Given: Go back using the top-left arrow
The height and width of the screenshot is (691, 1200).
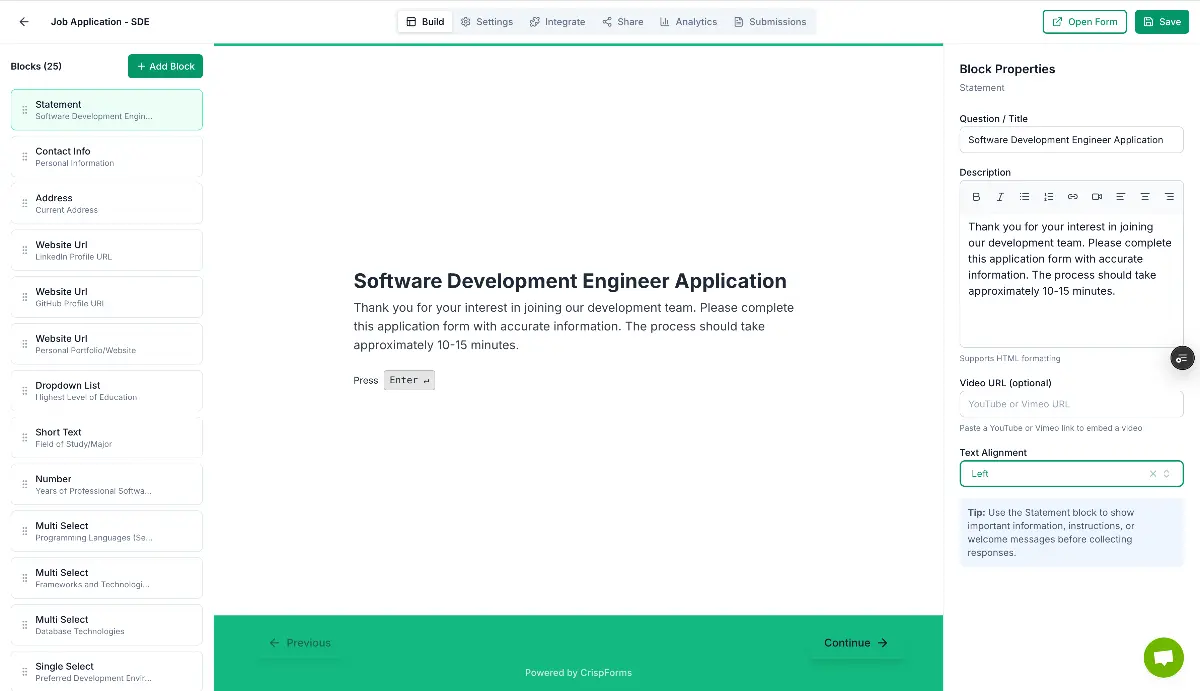Looking at the screenshot, I should point(23,21).
